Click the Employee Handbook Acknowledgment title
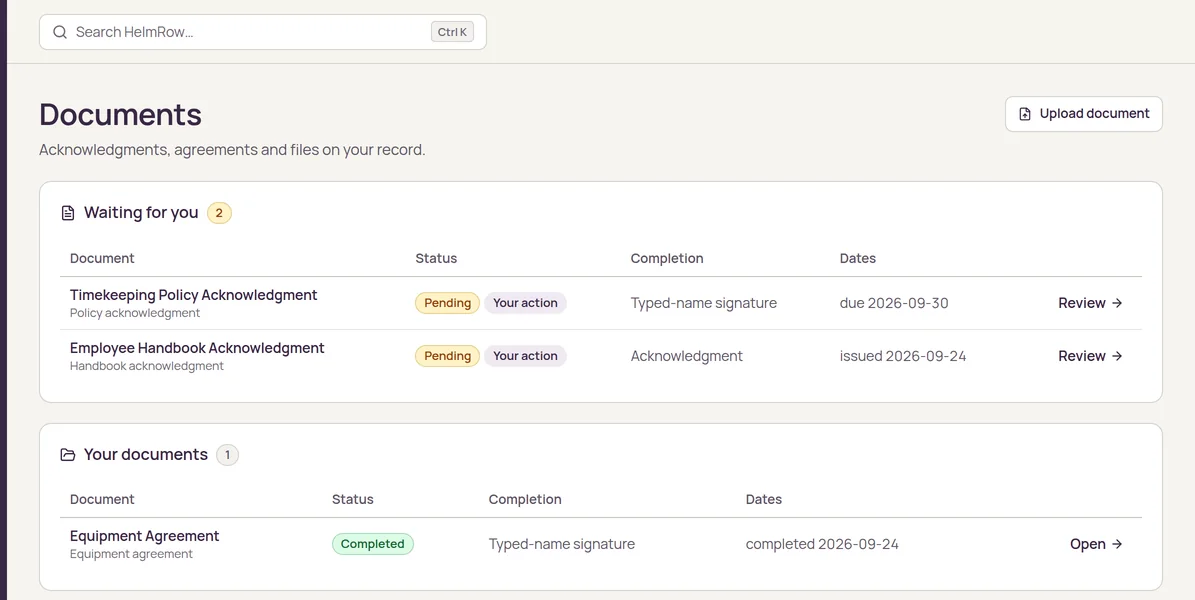The width and height of the screenshot is (1195, 600). pyautogui.click(x=197, y=348)
